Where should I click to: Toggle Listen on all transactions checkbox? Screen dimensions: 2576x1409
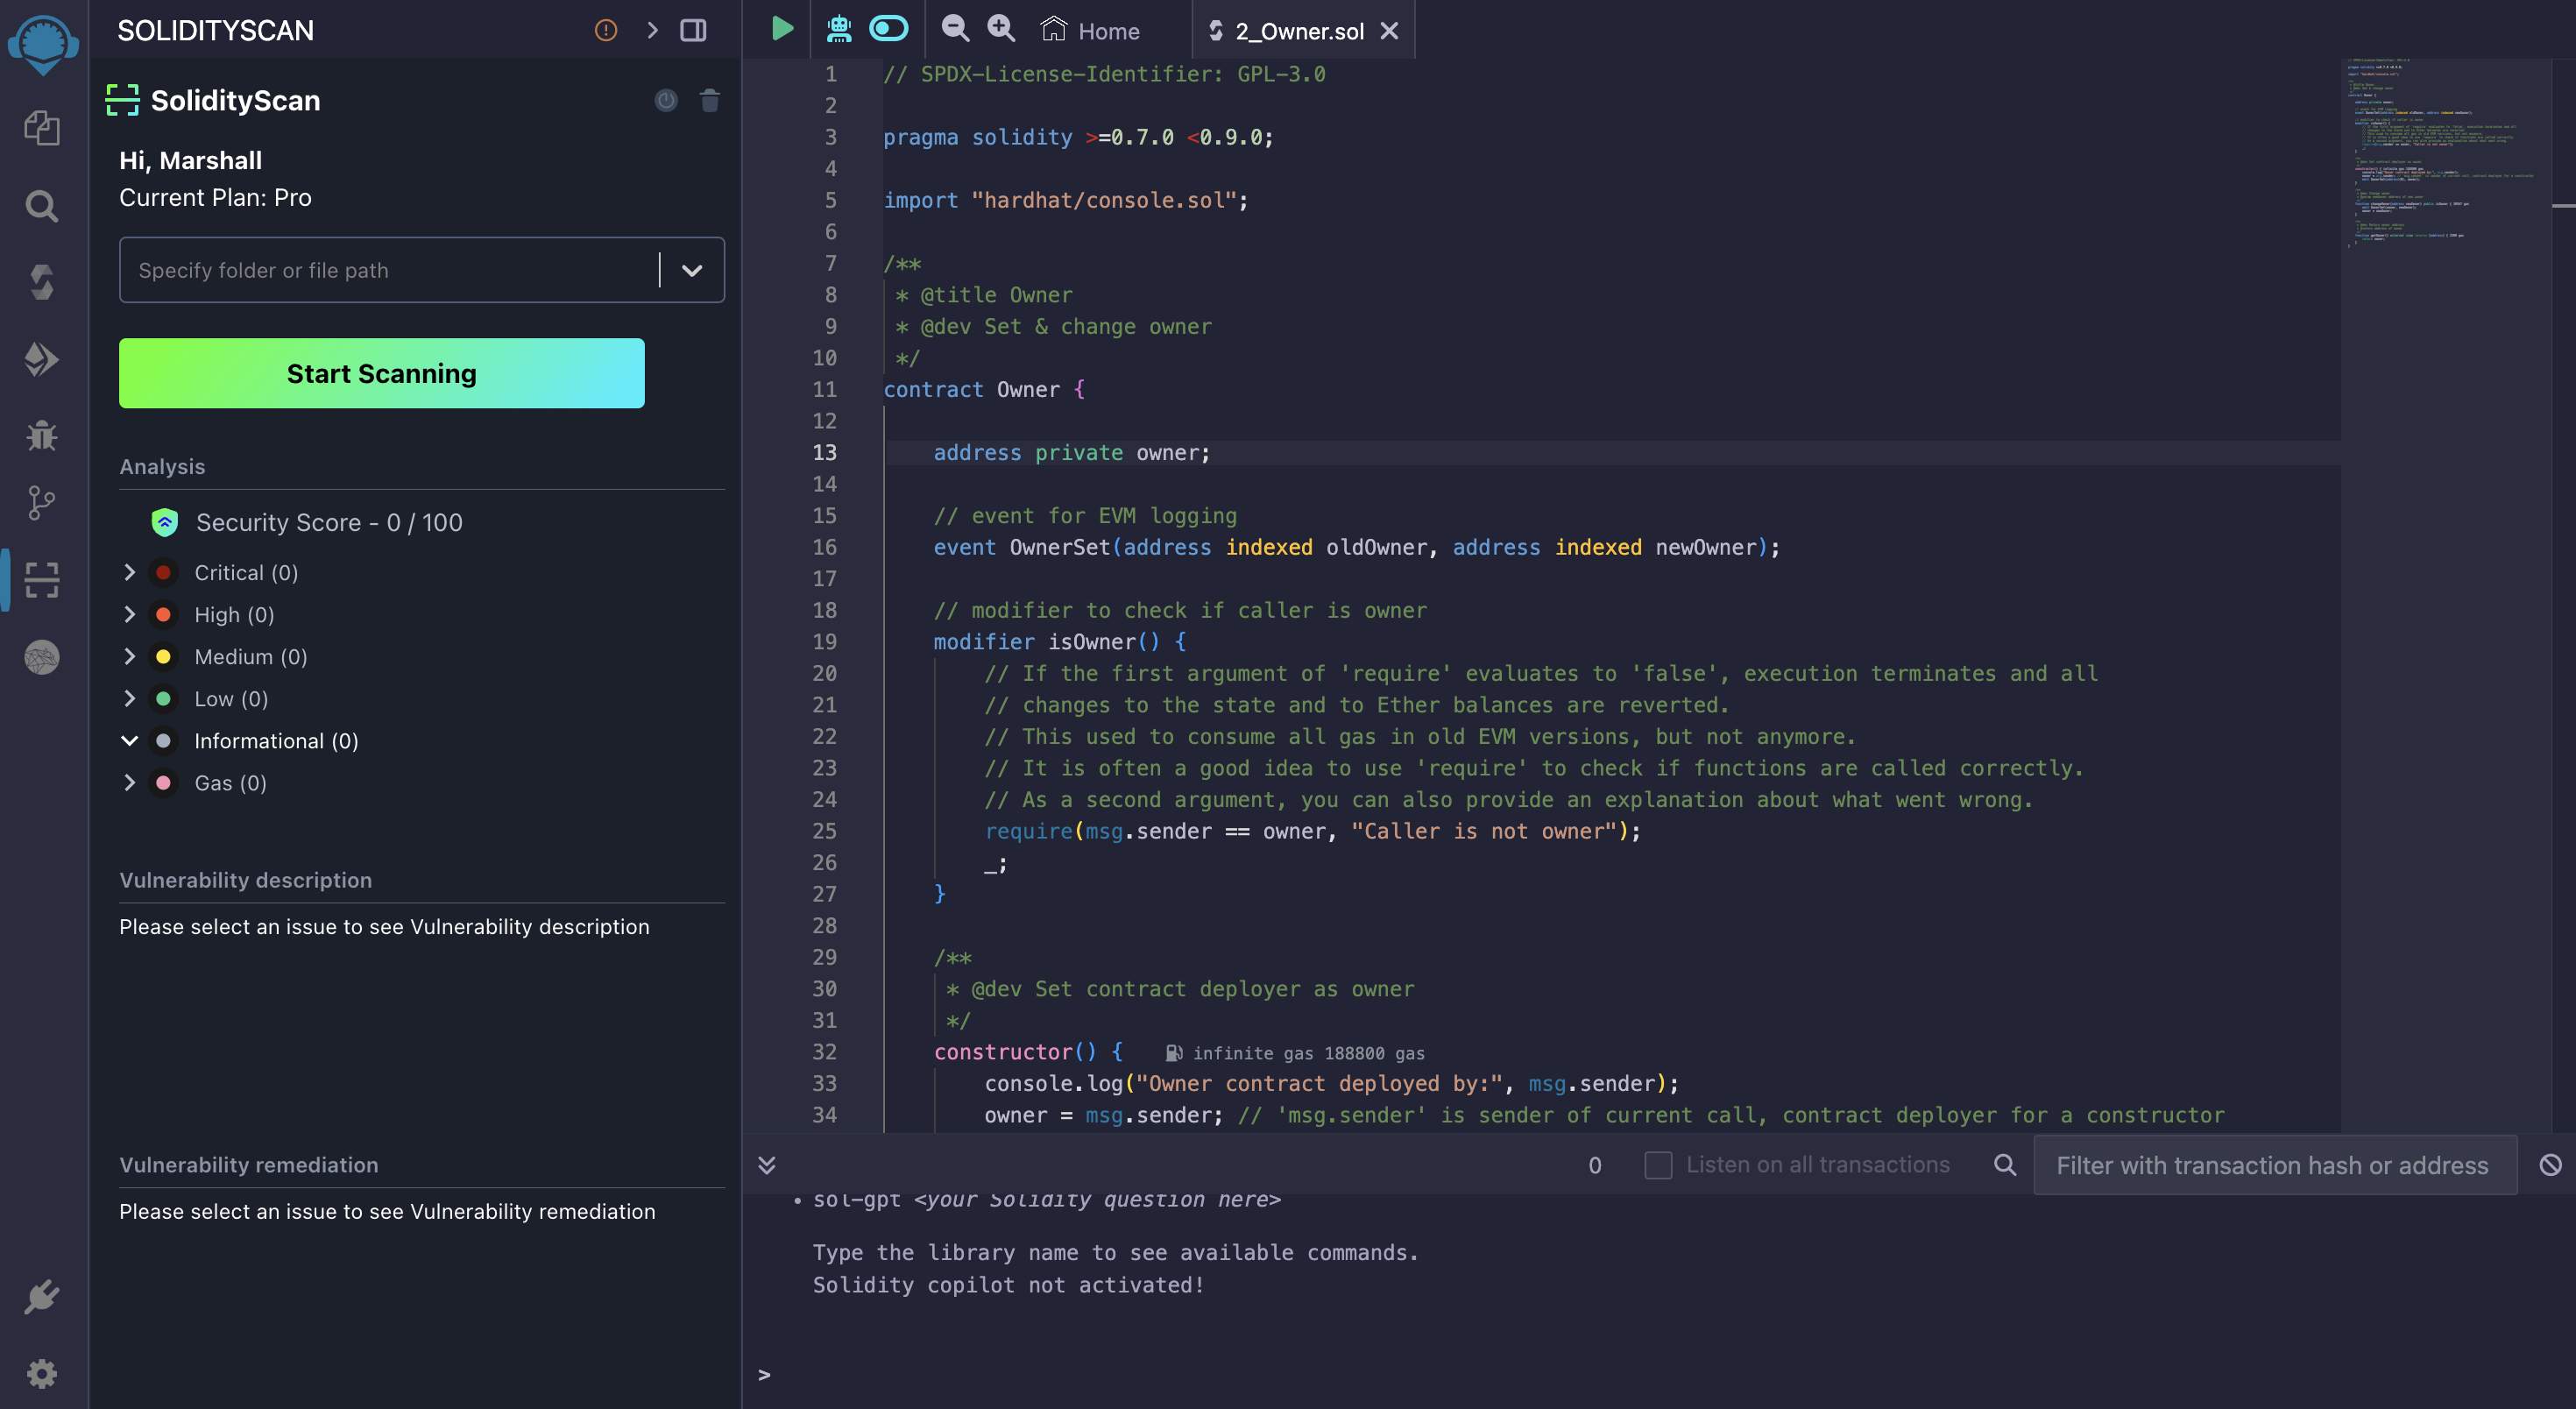click(x=1659, y=1165)
